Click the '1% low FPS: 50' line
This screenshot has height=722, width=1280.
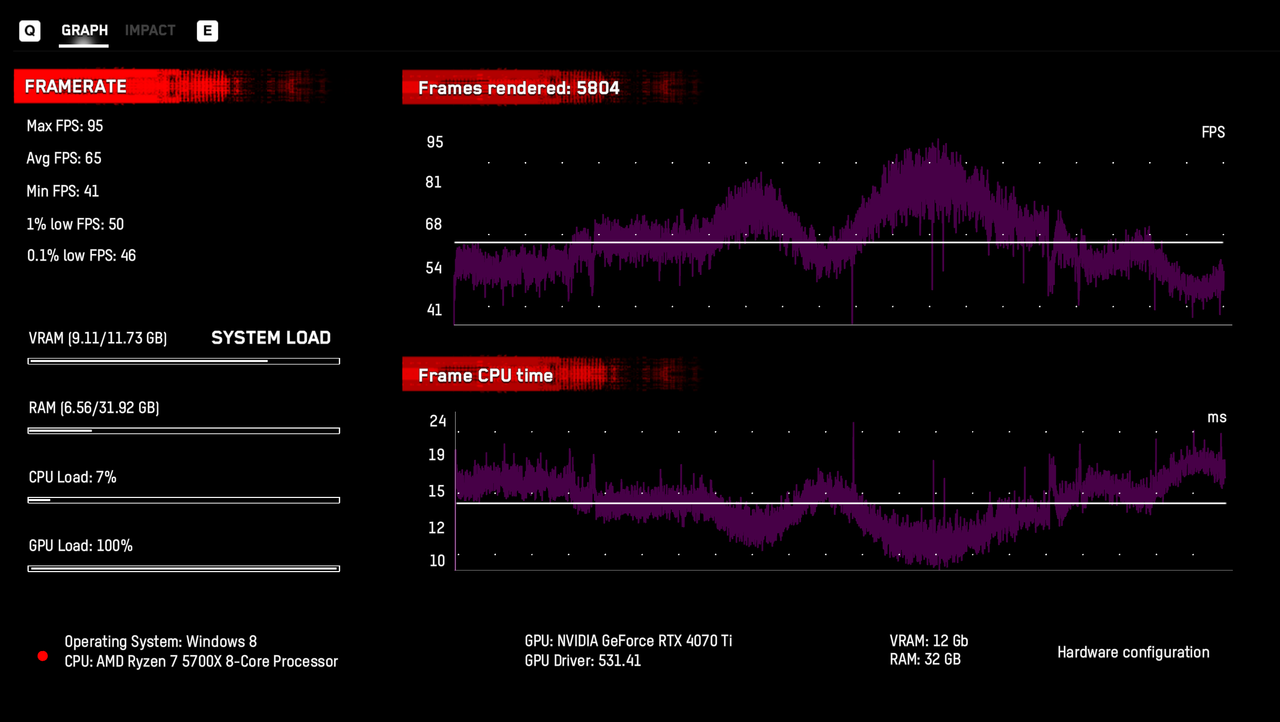76,224
